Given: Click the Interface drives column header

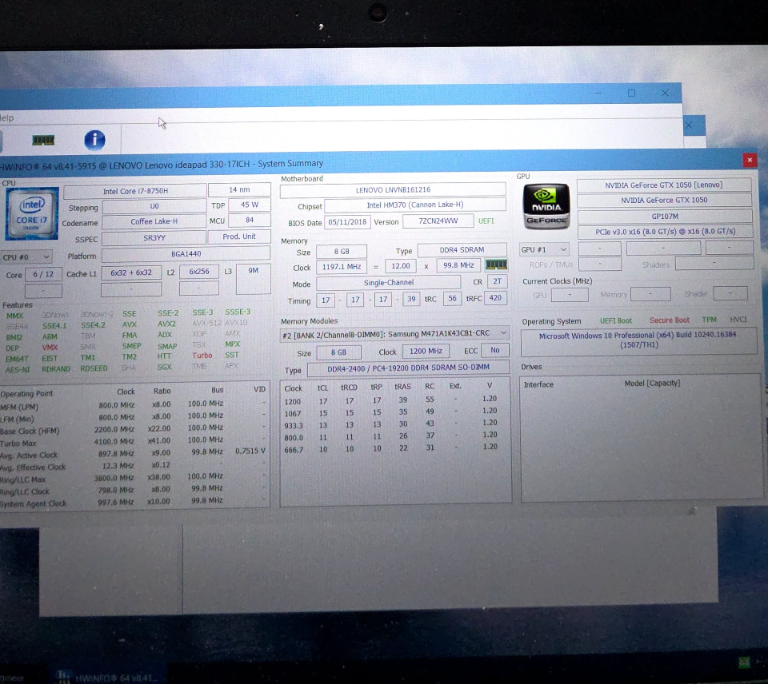Looking at the screenshot, I should pyautogui.click(x=538, y=385).
